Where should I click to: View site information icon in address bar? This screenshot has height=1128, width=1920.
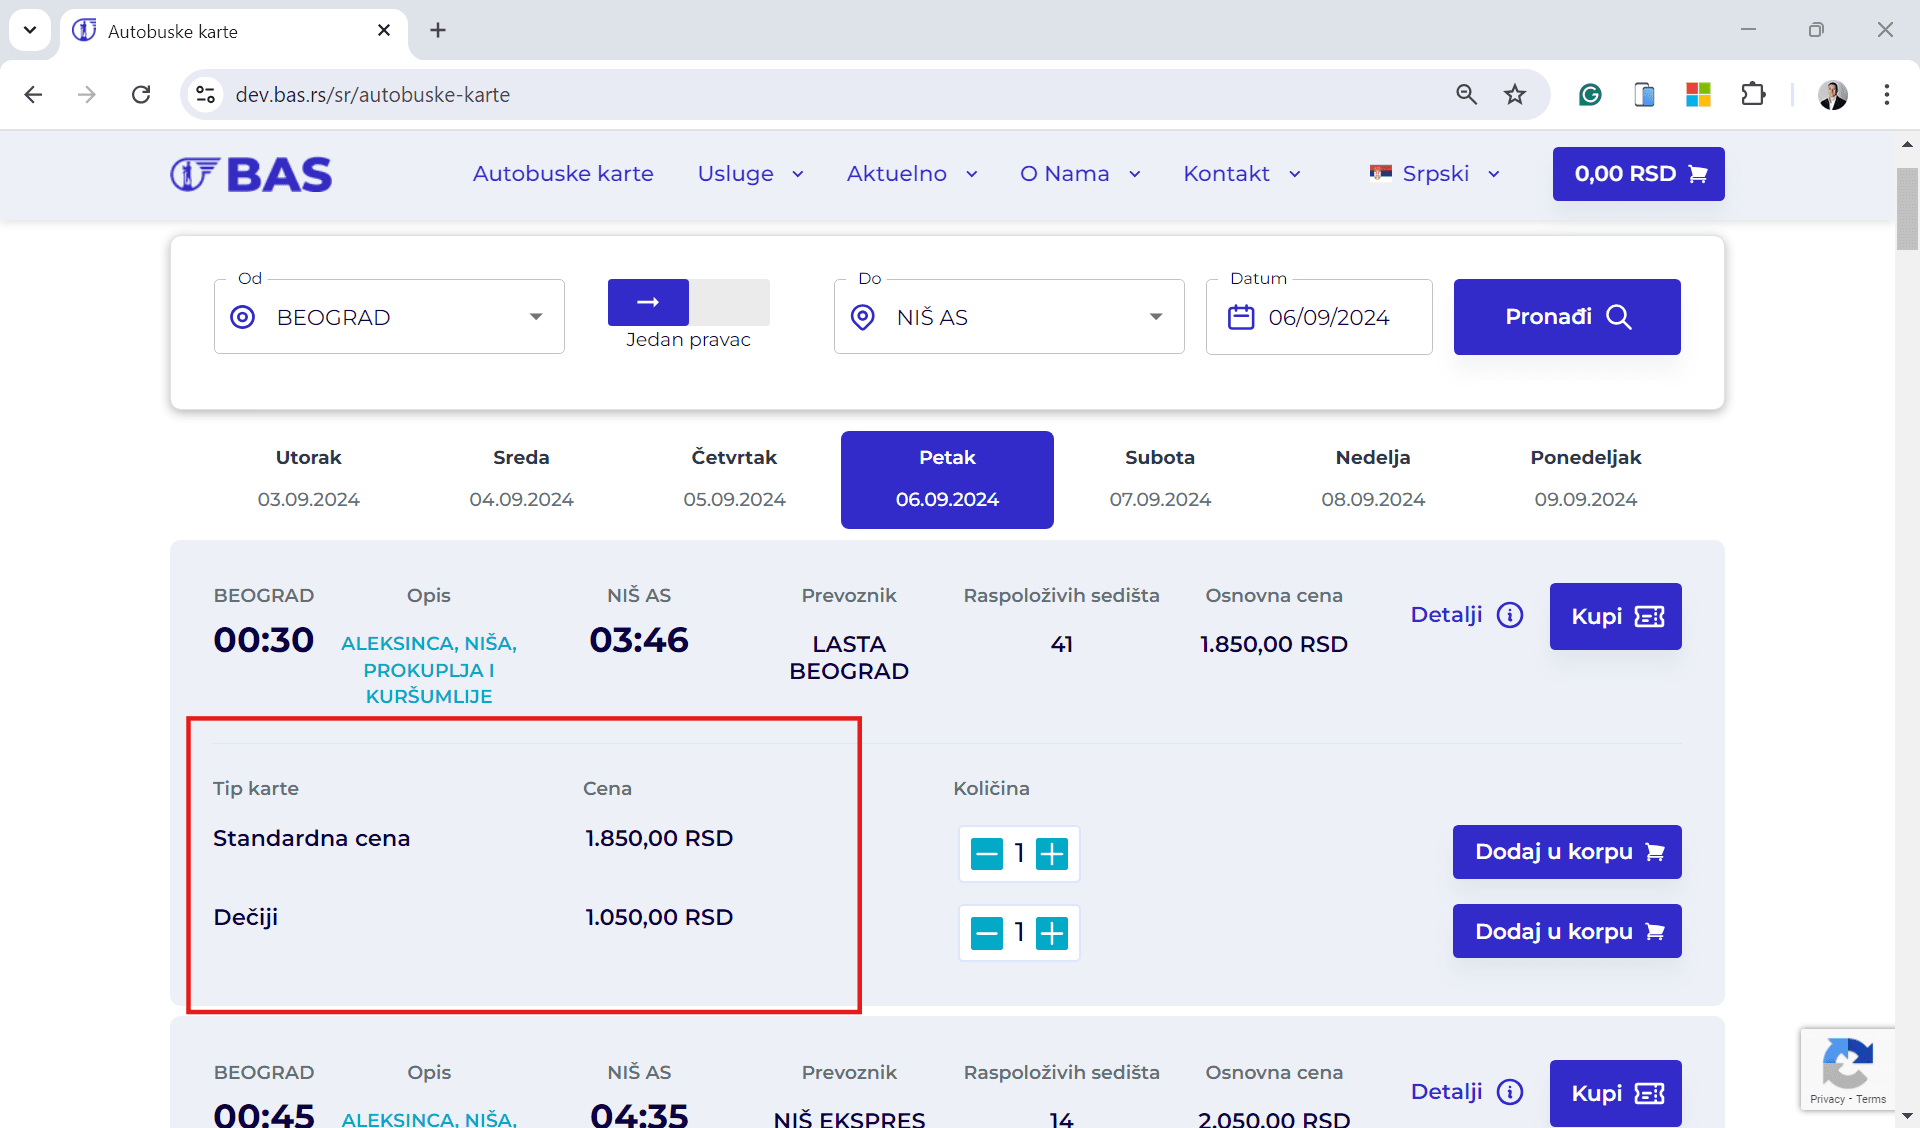click(205, 94)
